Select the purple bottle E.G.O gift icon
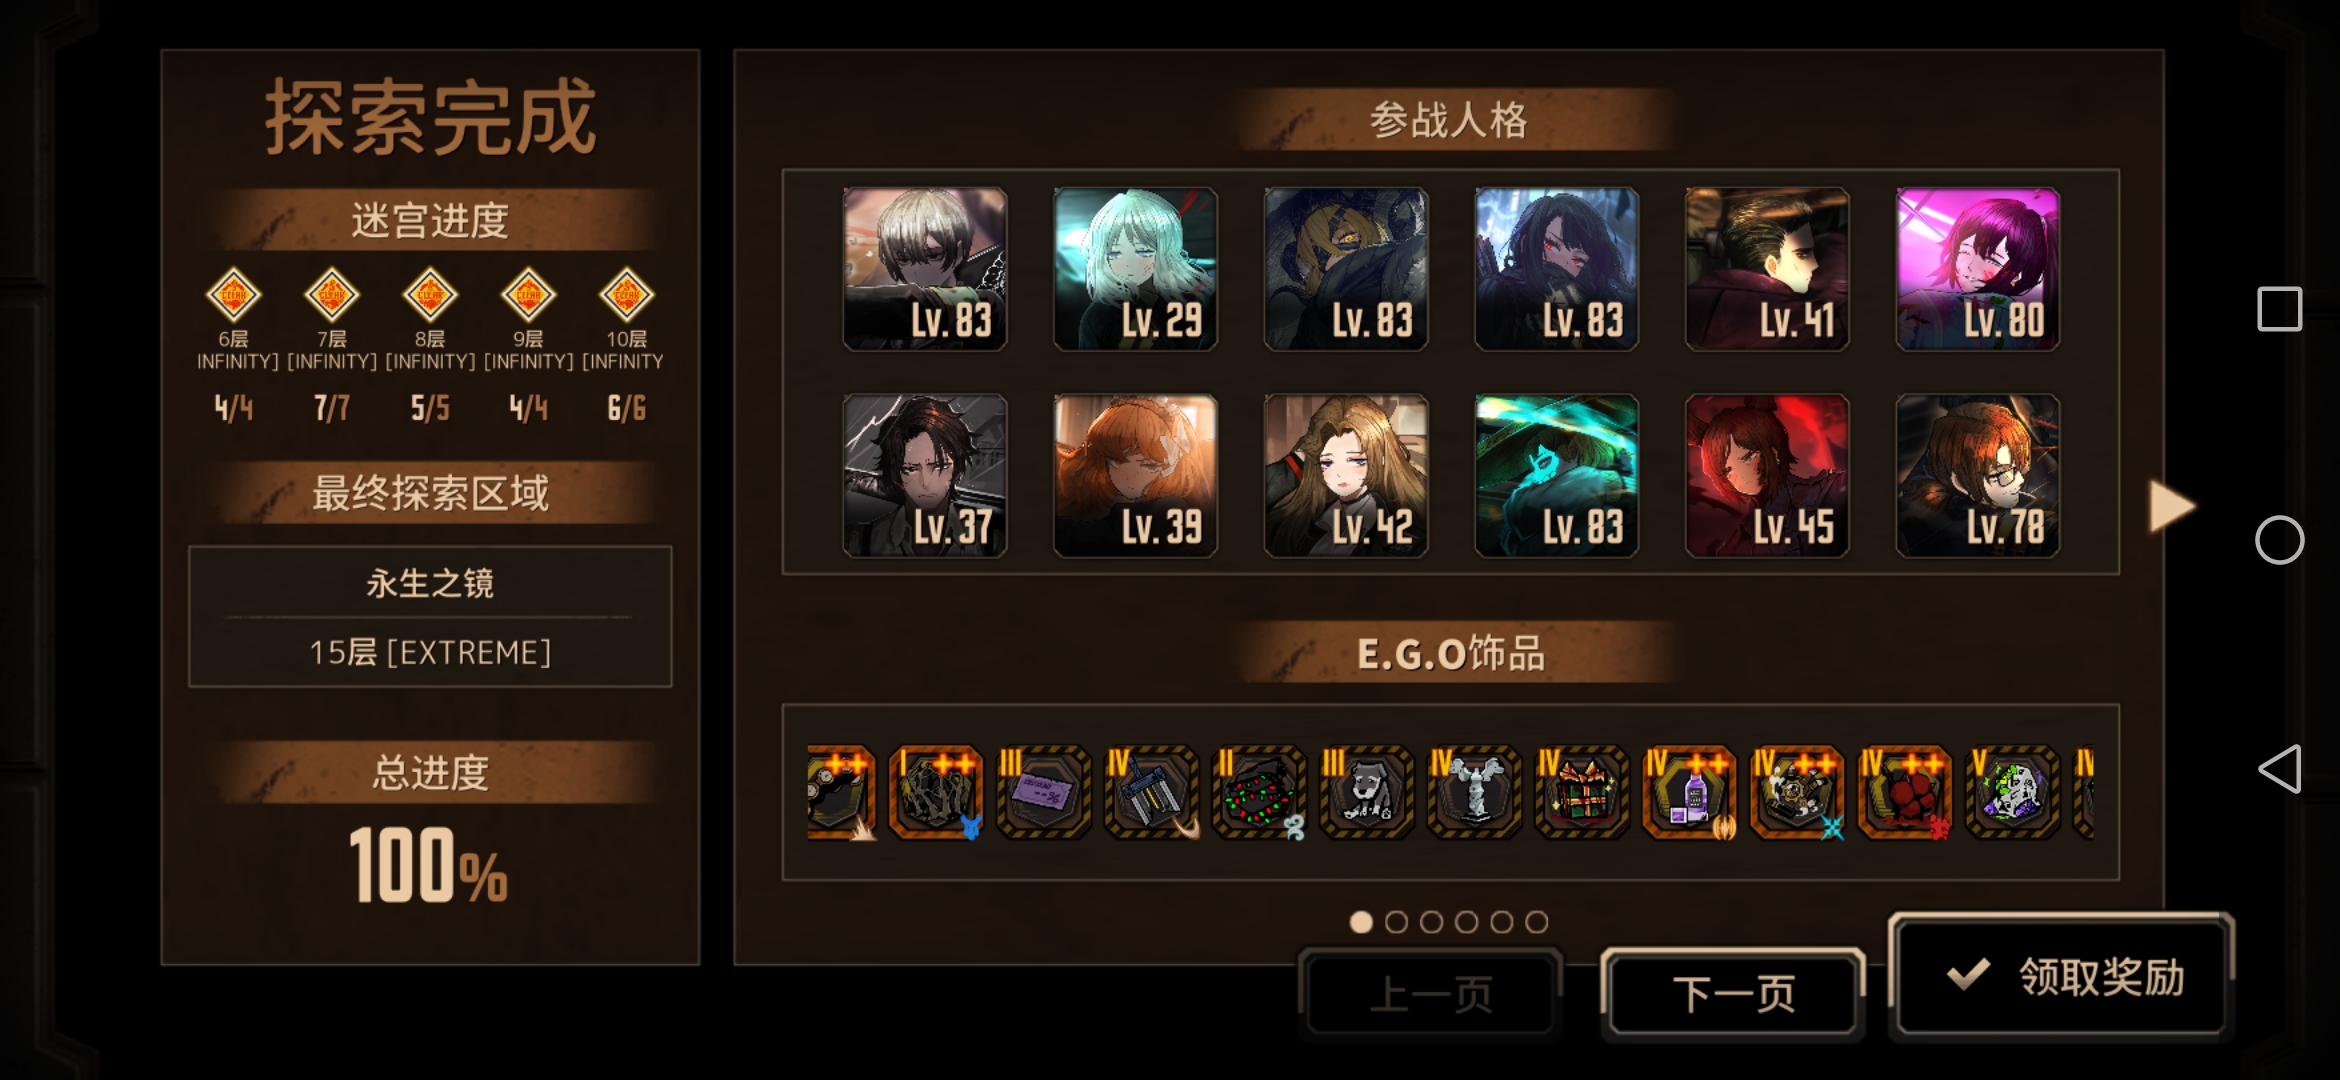Viewport: 2340px width, 1080px height. coord(1689,793)
